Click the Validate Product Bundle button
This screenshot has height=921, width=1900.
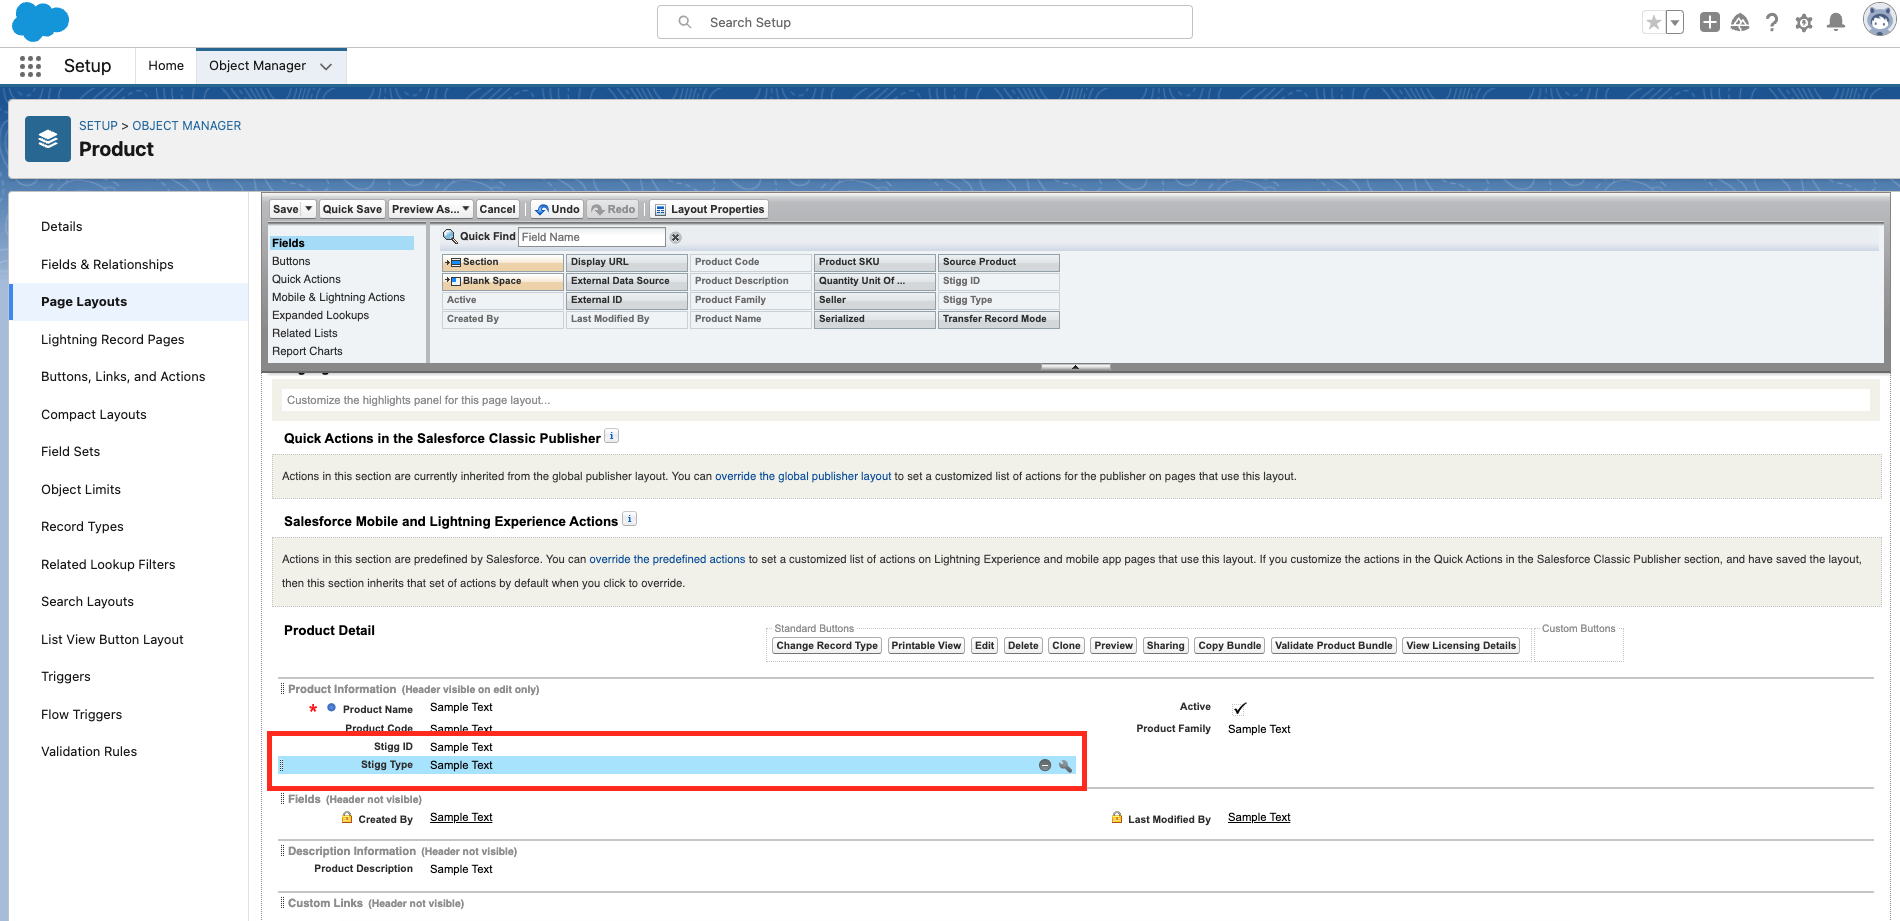pos(1334,646)
